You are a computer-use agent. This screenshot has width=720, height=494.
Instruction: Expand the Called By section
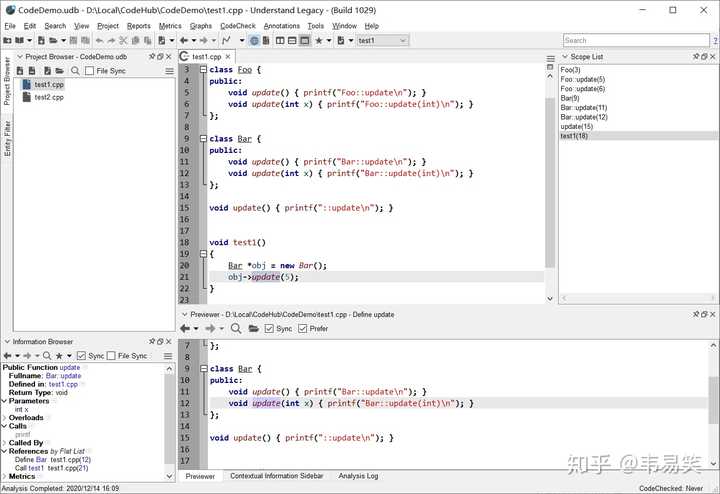pos(5,443)
